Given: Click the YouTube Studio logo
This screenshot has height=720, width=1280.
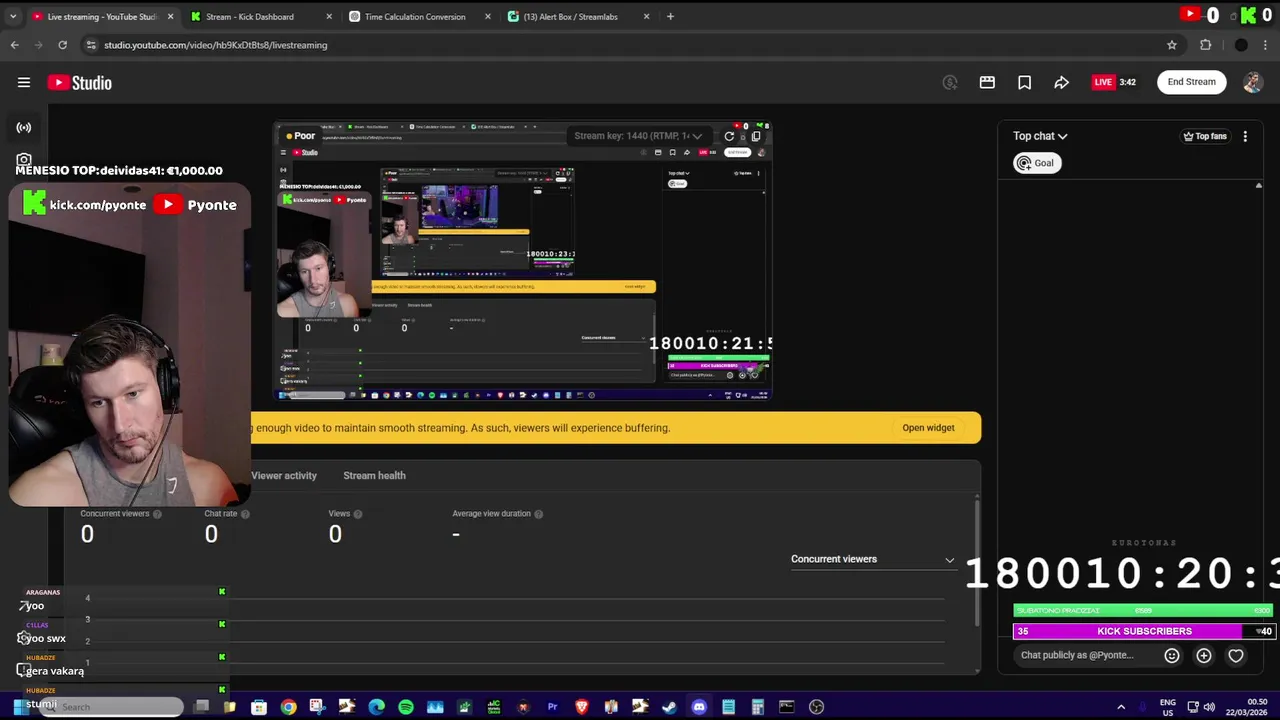Looking at the screenshot, I should [x=79, y=83].
